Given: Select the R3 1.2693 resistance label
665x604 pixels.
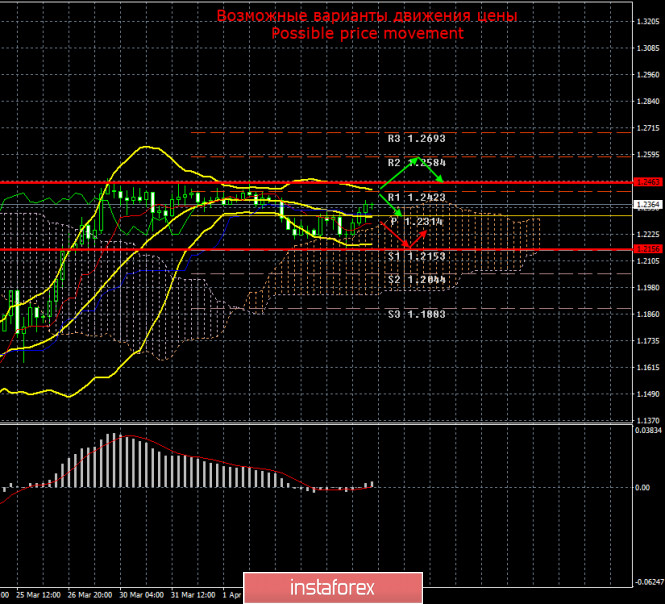Looking at the screenshot, I should click(416, 139).
